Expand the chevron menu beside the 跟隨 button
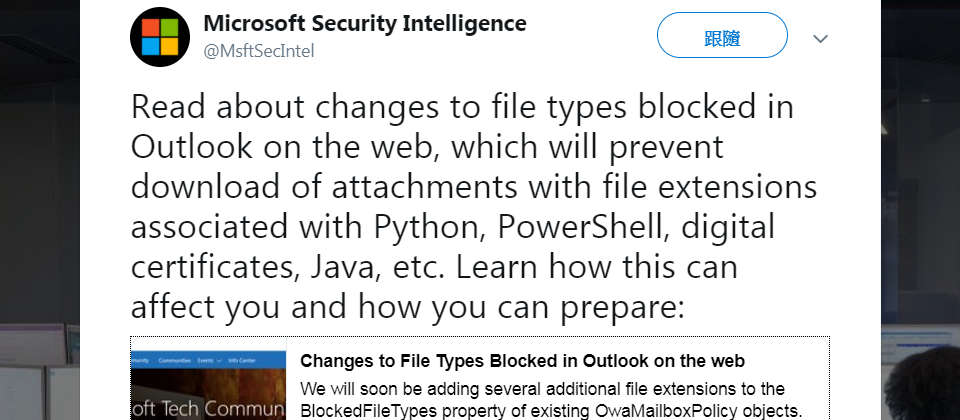Screen dimensions: 960x420 point(820,39)
